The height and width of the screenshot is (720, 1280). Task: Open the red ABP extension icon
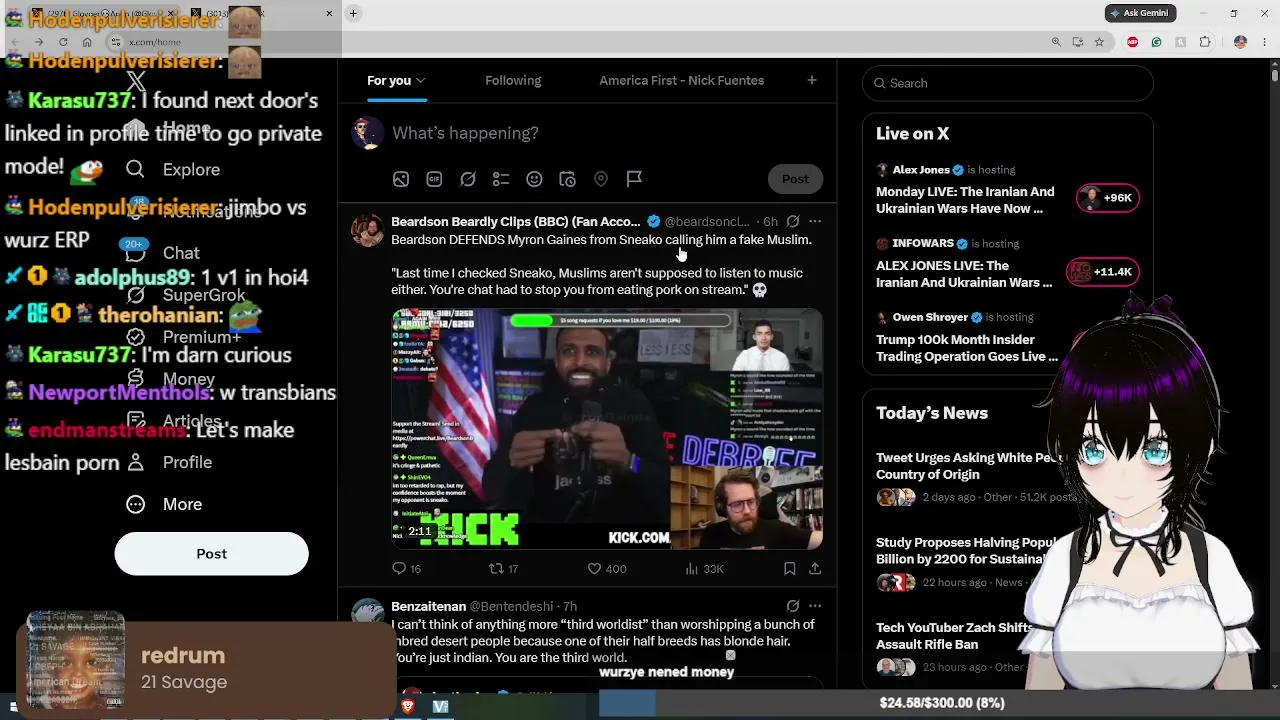tap(1132, 42)
